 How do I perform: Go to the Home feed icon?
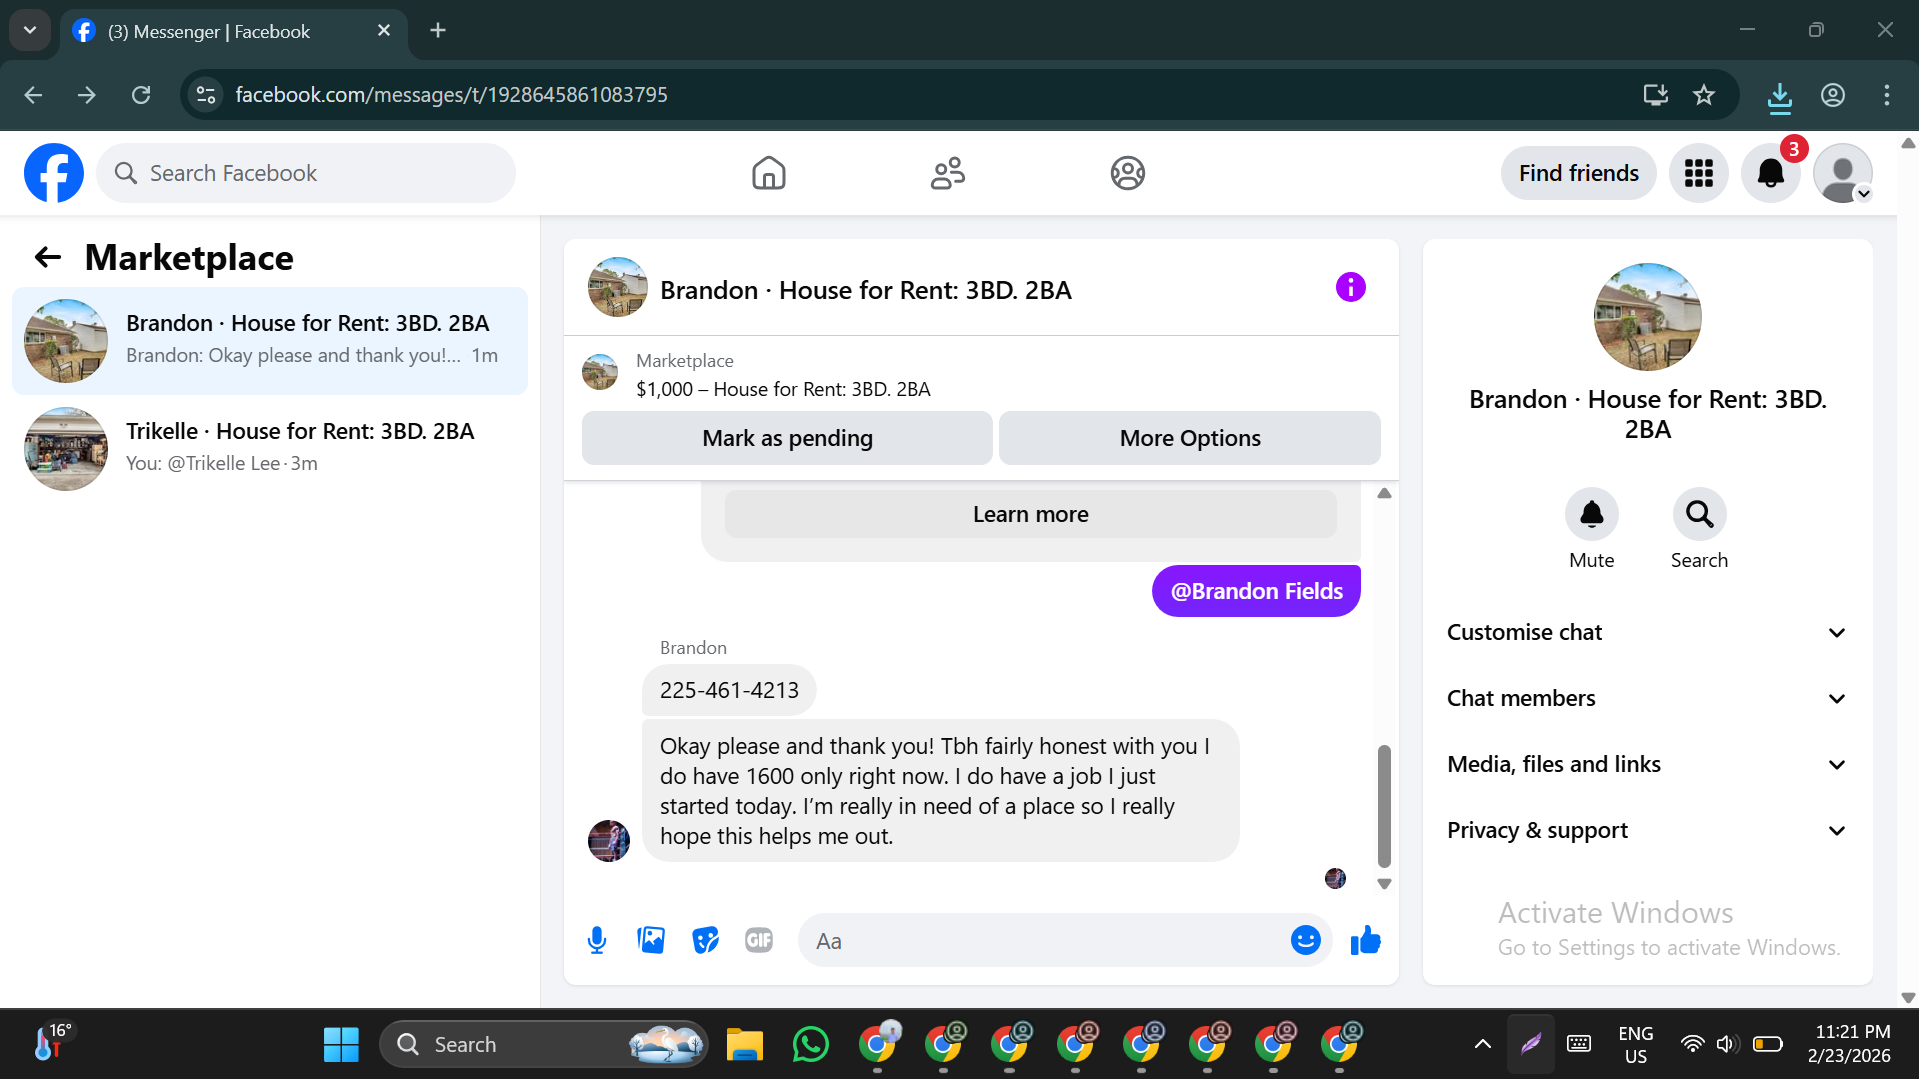point(768,173)
